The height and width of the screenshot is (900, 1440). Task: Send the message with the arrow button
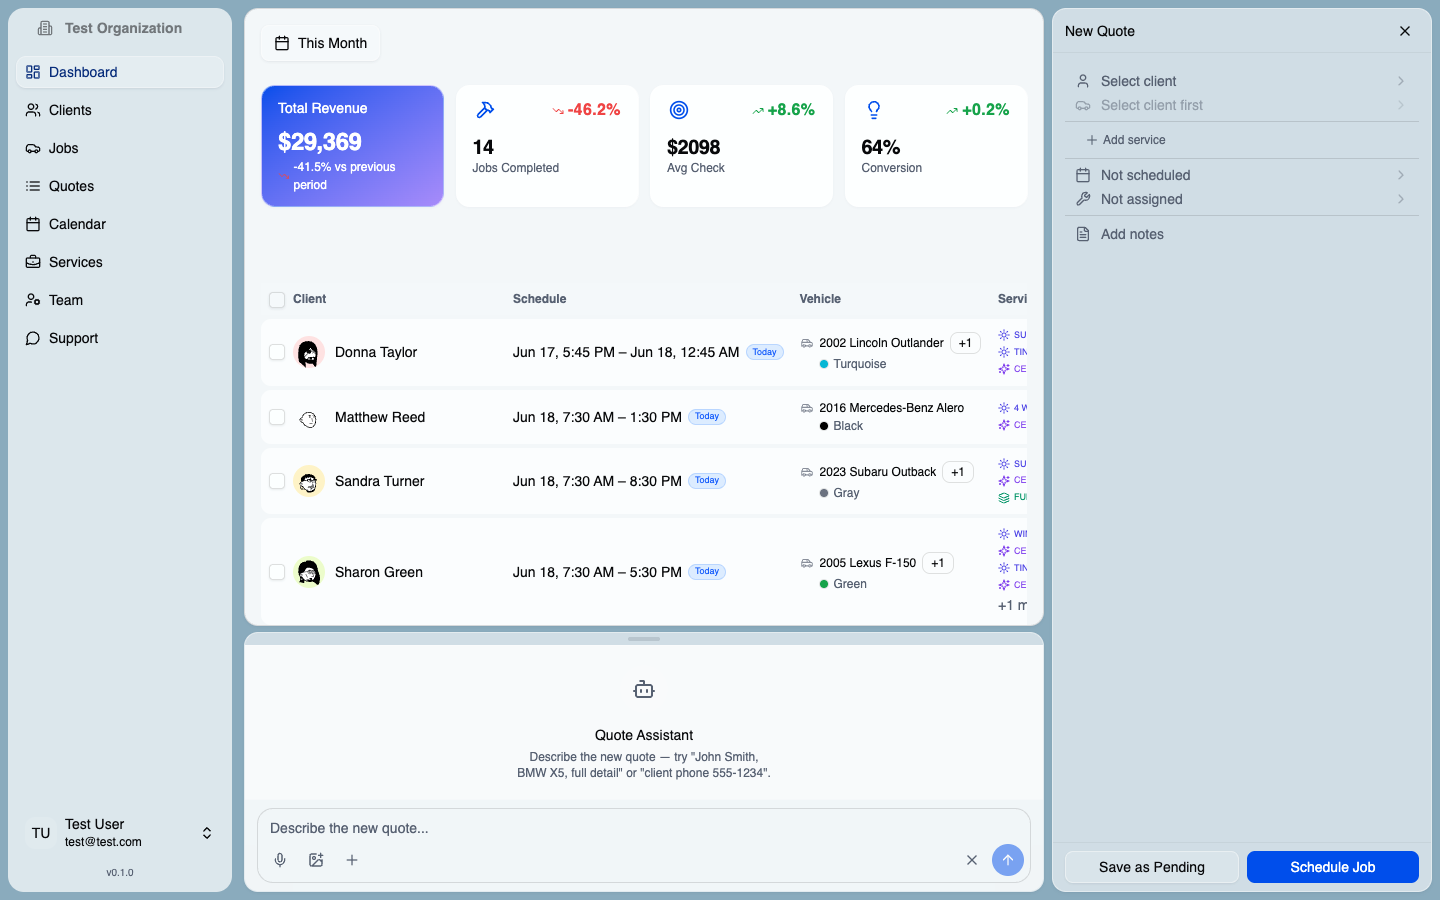click(x=1008, y=860)
